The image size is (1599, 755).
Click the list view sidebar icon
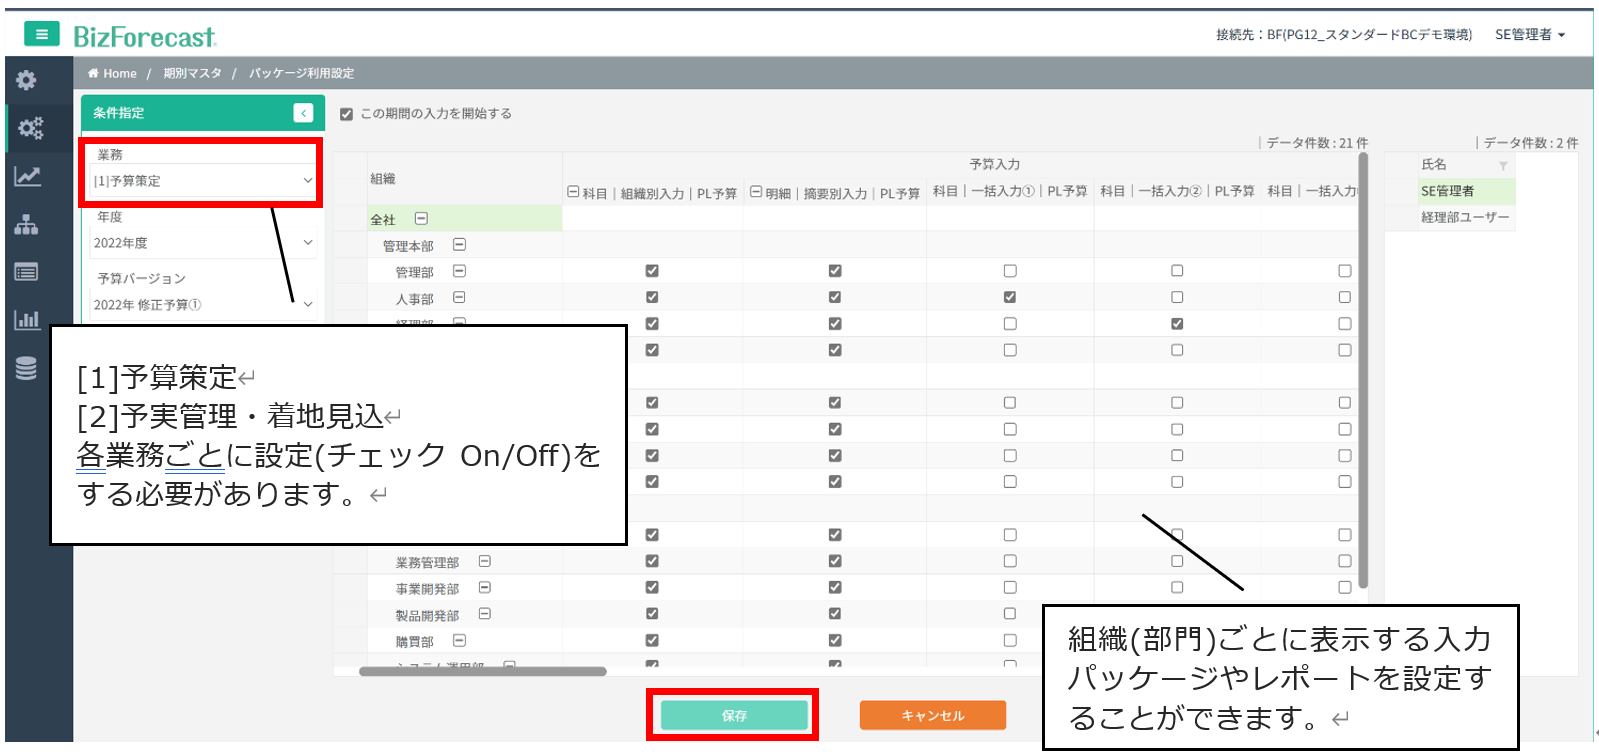[x=27, y=272]
